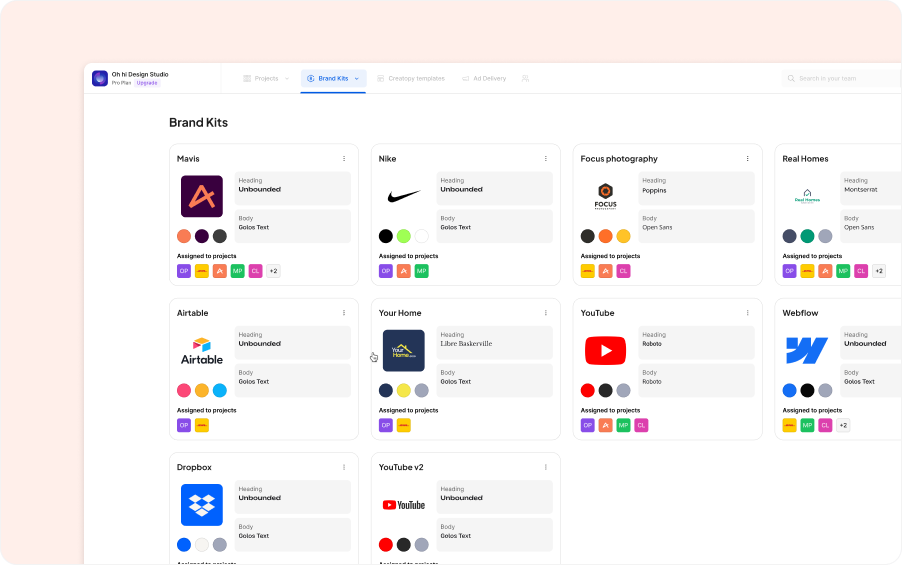The image size is (902, 565).
Task: Open the Dropbox kit options menu
Action: coord(344,467)
